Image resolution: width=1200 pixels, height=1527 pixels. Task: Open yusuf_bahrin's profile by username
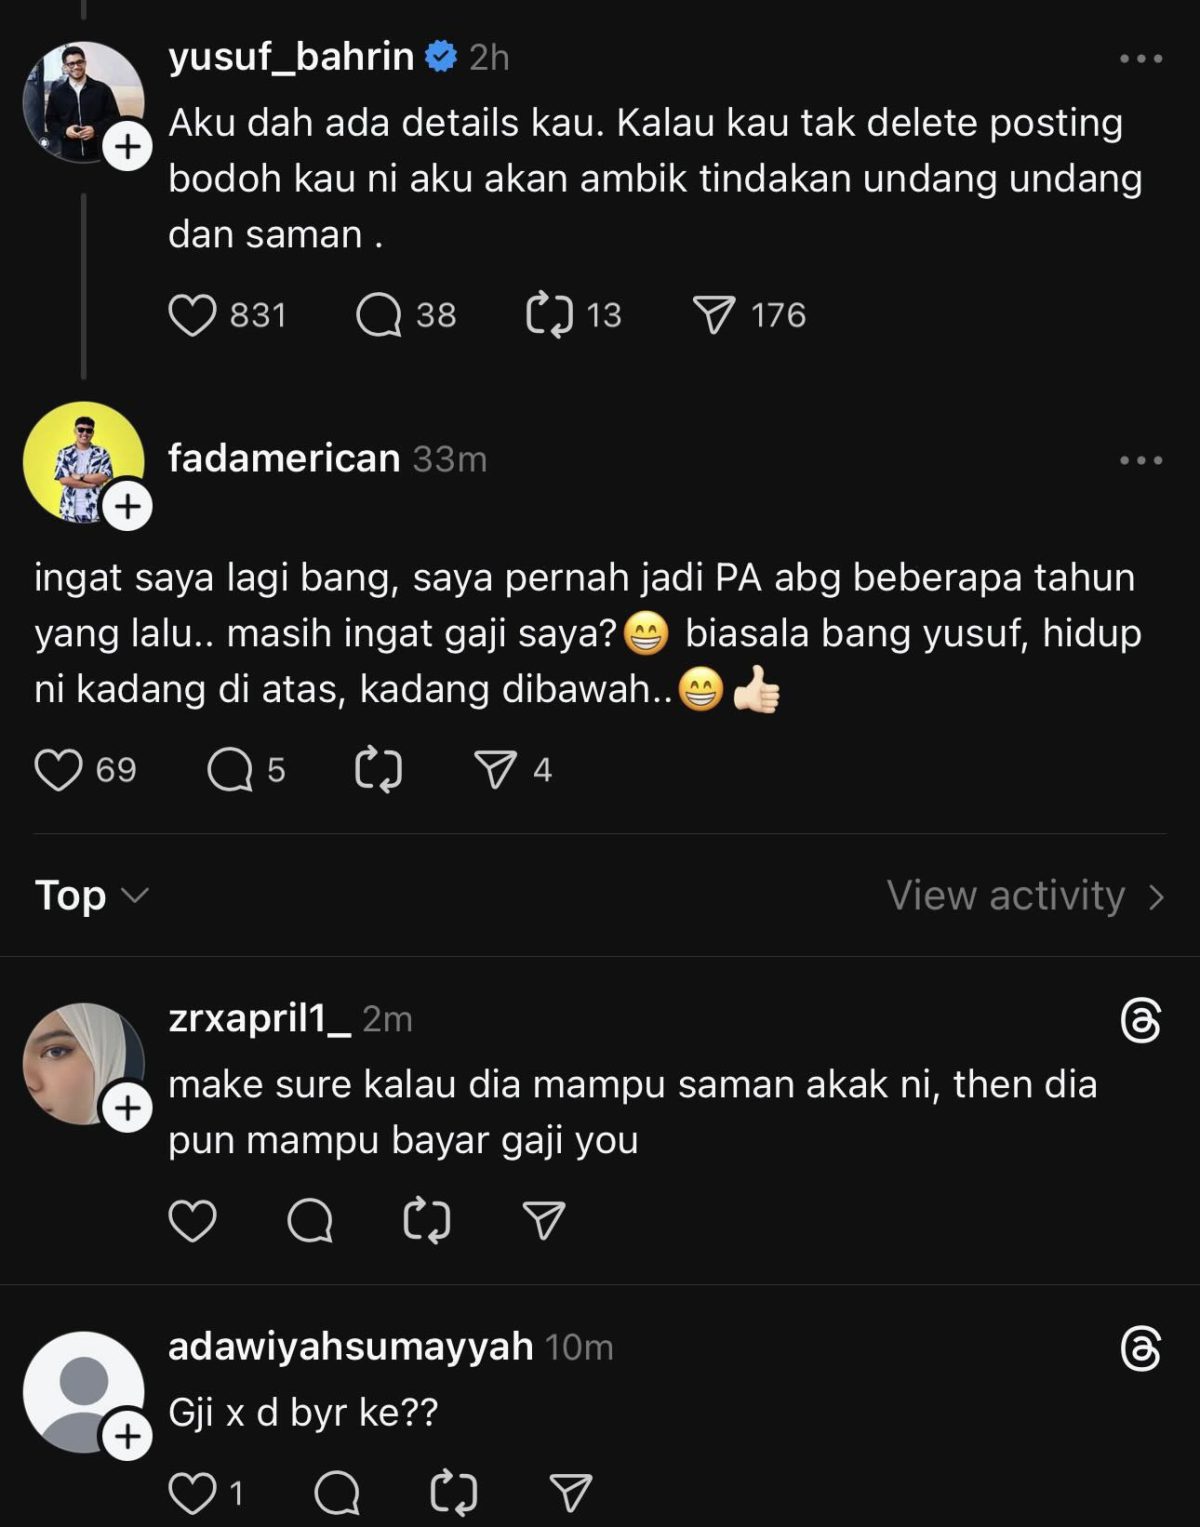click(291, 57)
